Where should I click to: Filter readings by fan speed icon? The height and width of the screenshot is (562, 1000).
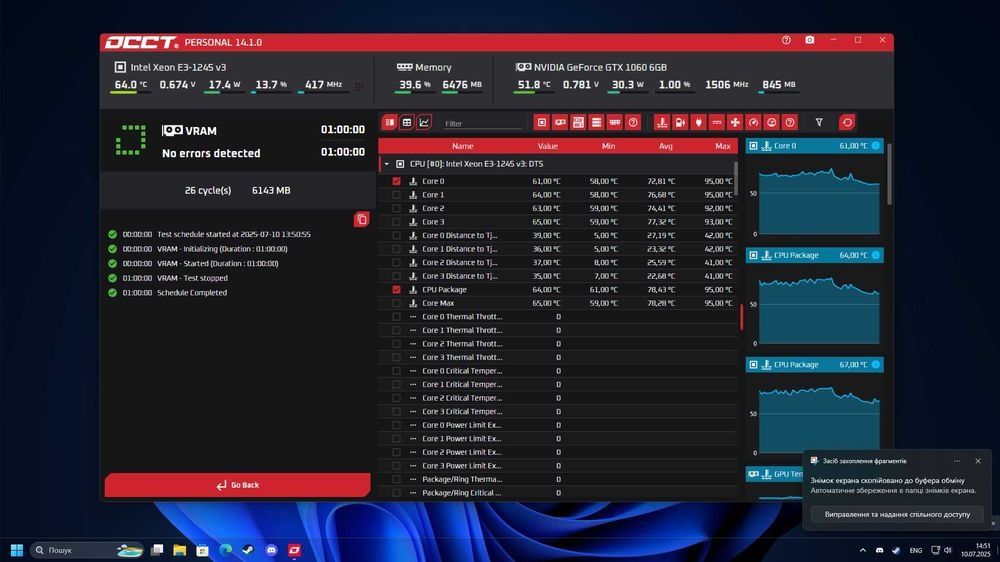point(735,122)
